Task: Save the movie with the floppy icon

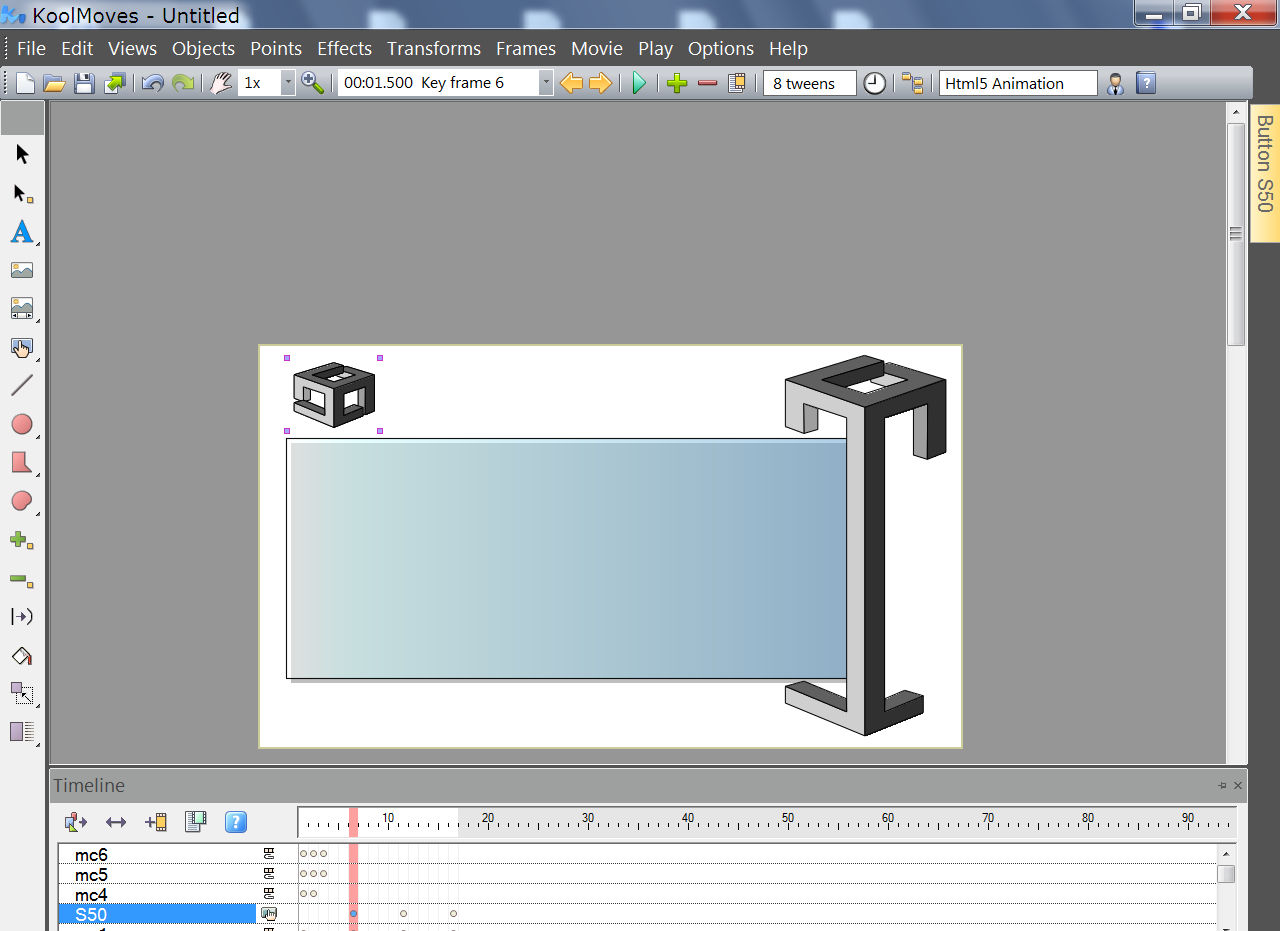Action: (84, 84)
